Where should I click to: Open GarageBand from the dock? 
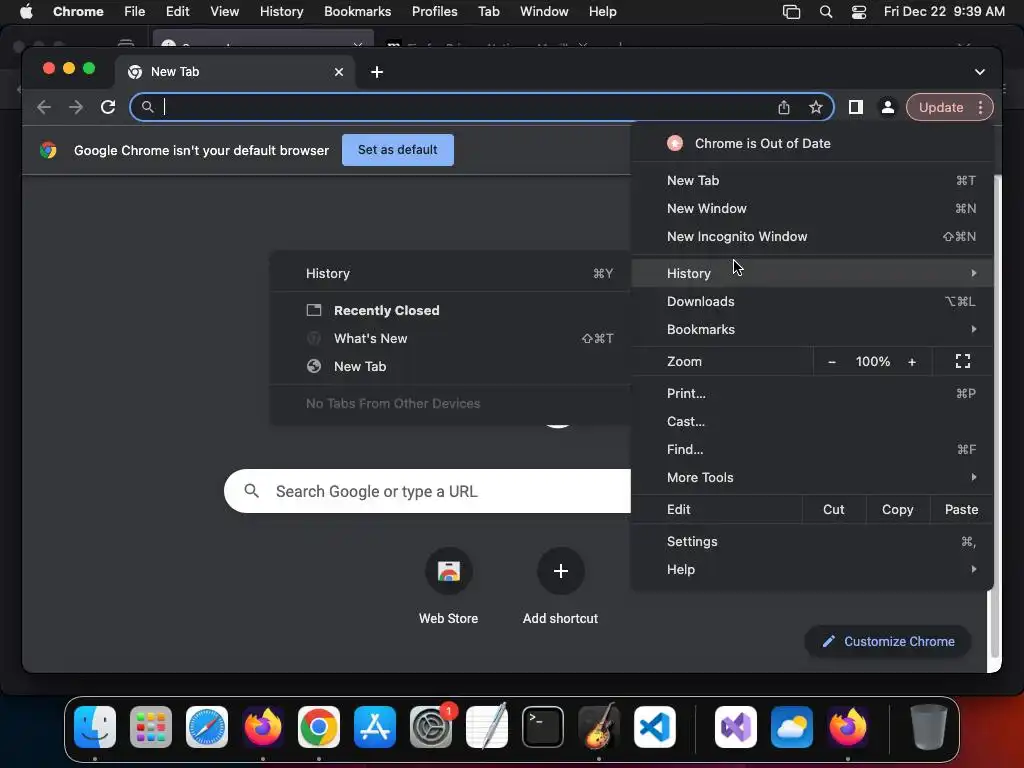599,727
